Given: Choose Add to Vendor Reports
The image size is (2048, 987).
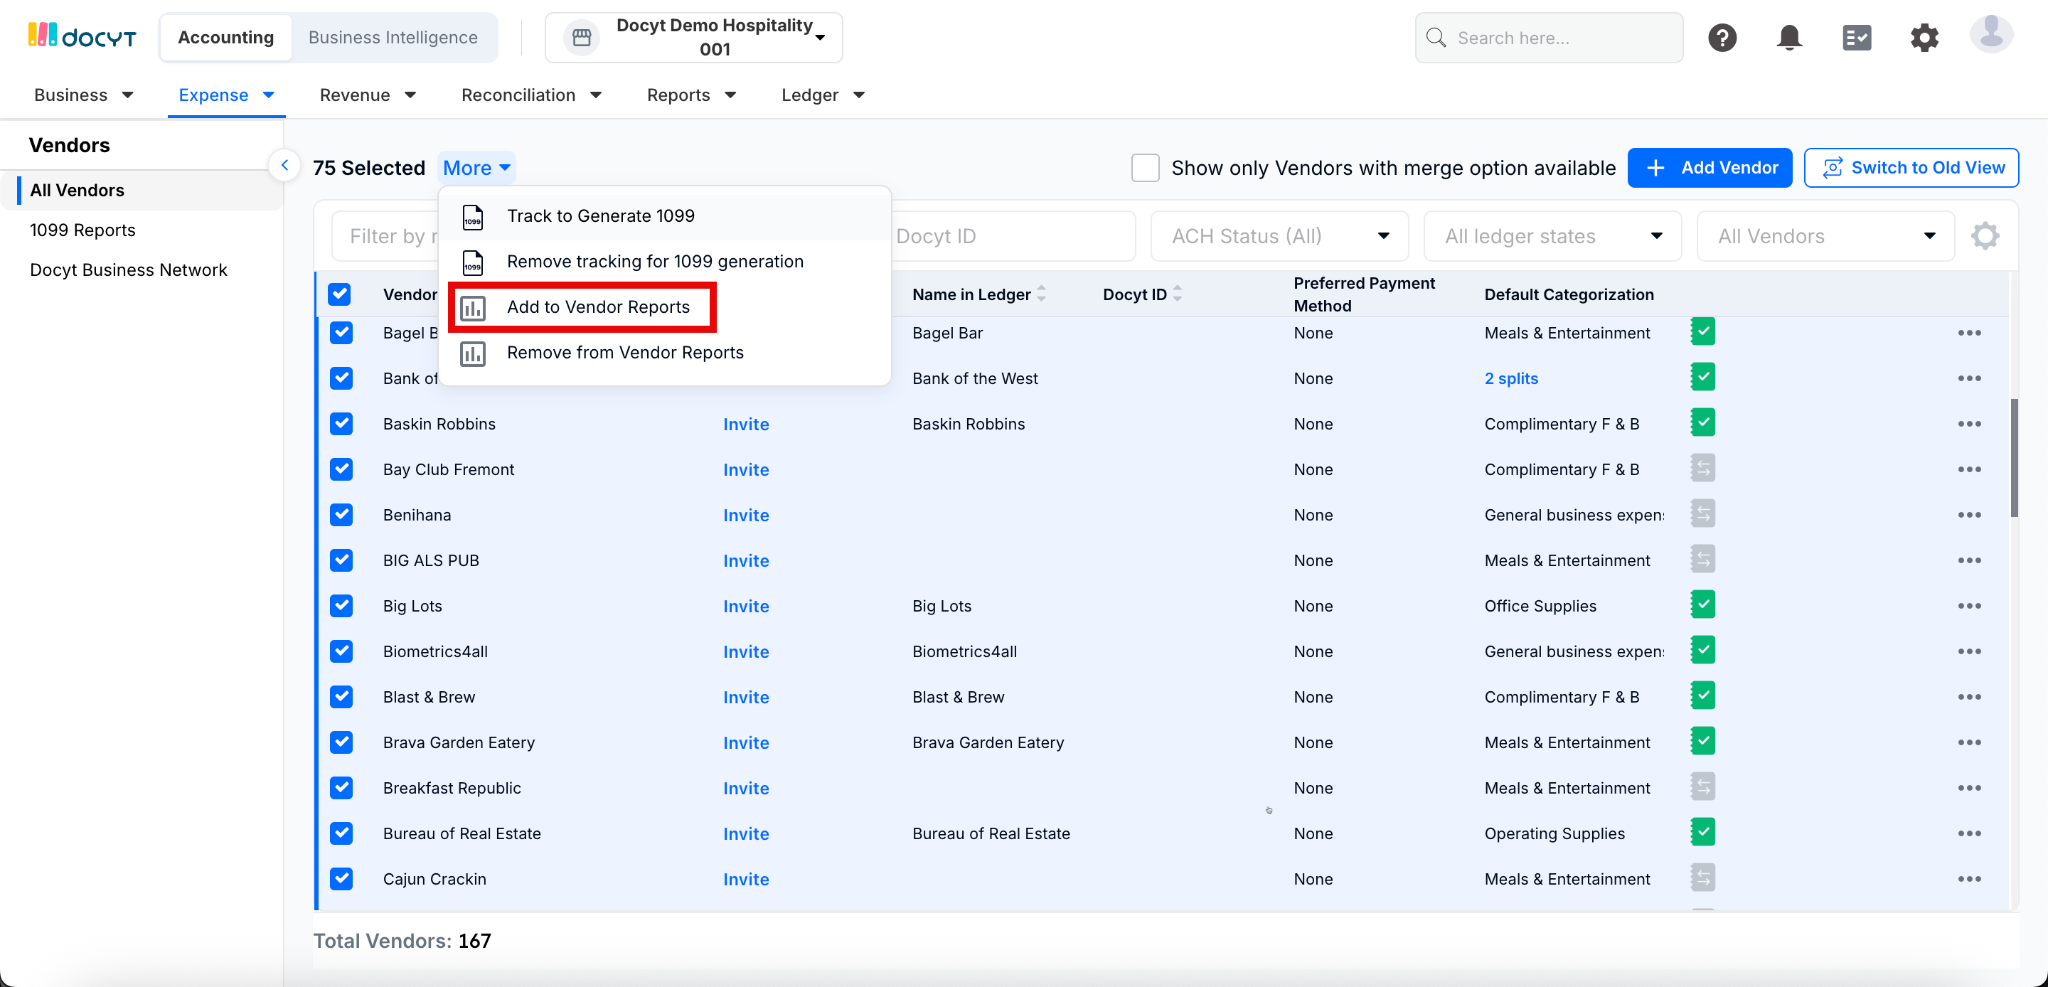Looking at the screenshot, I should (598, 307).
